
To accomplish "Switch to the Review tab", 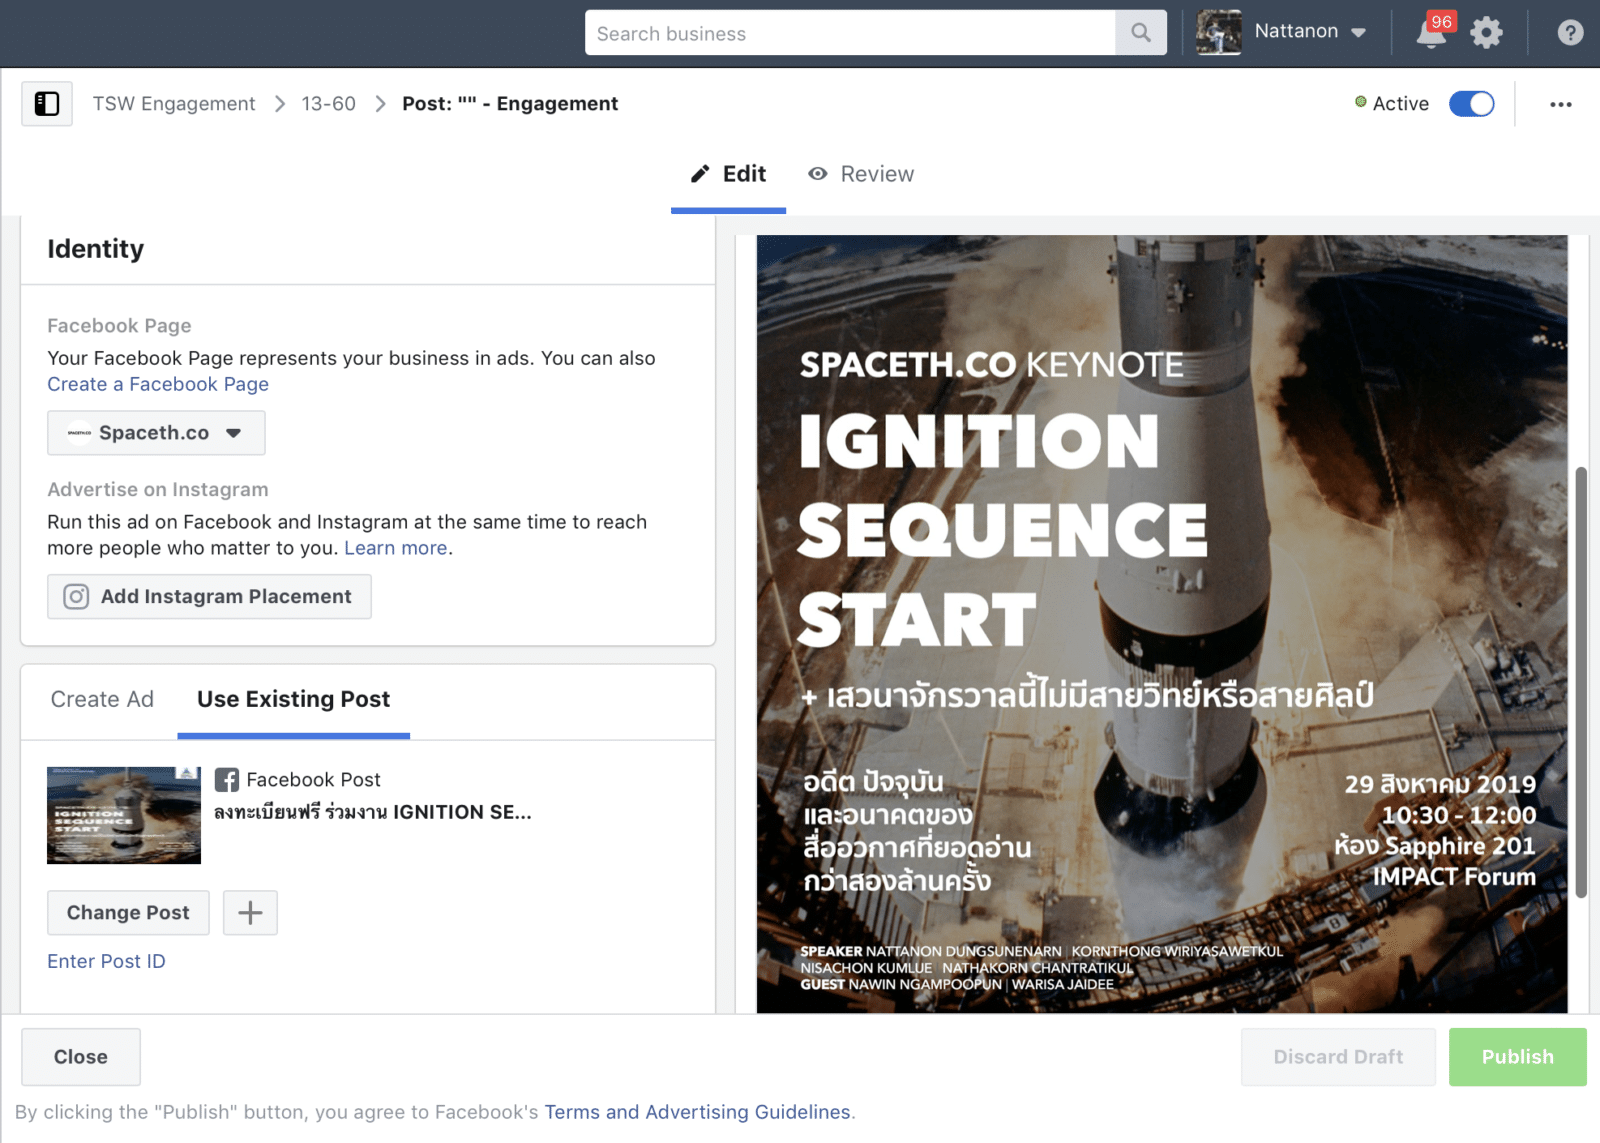I will (x=861, y=174).
